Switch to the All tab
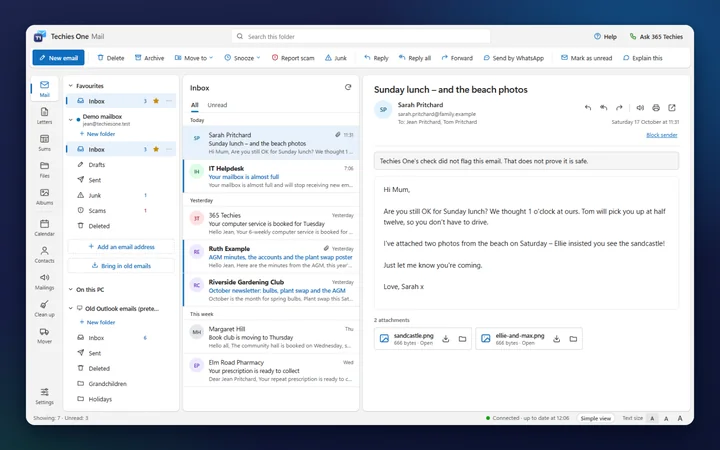Screen dimensions: 720x450 tap(195, 105)
